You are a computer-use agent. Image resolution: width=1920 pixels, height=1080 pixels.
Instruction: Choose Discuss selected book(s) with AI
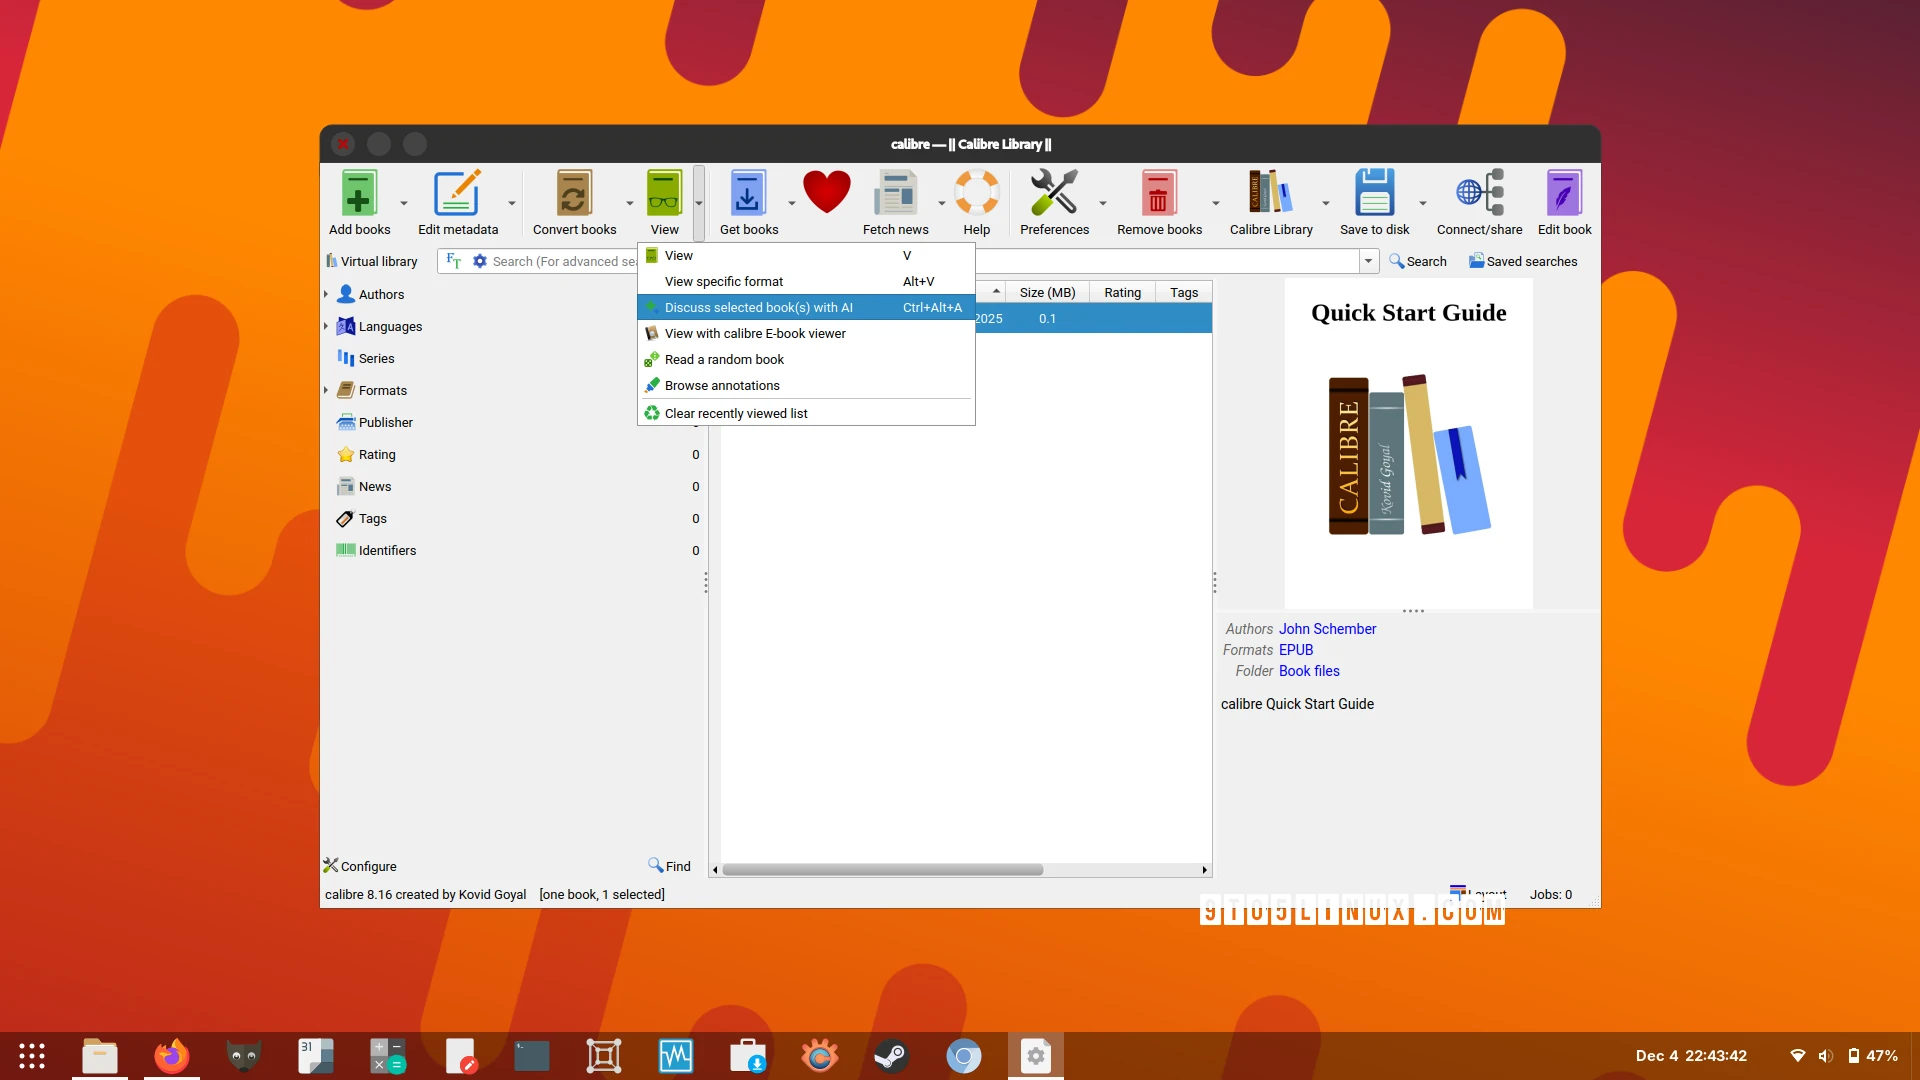point(760,307)
